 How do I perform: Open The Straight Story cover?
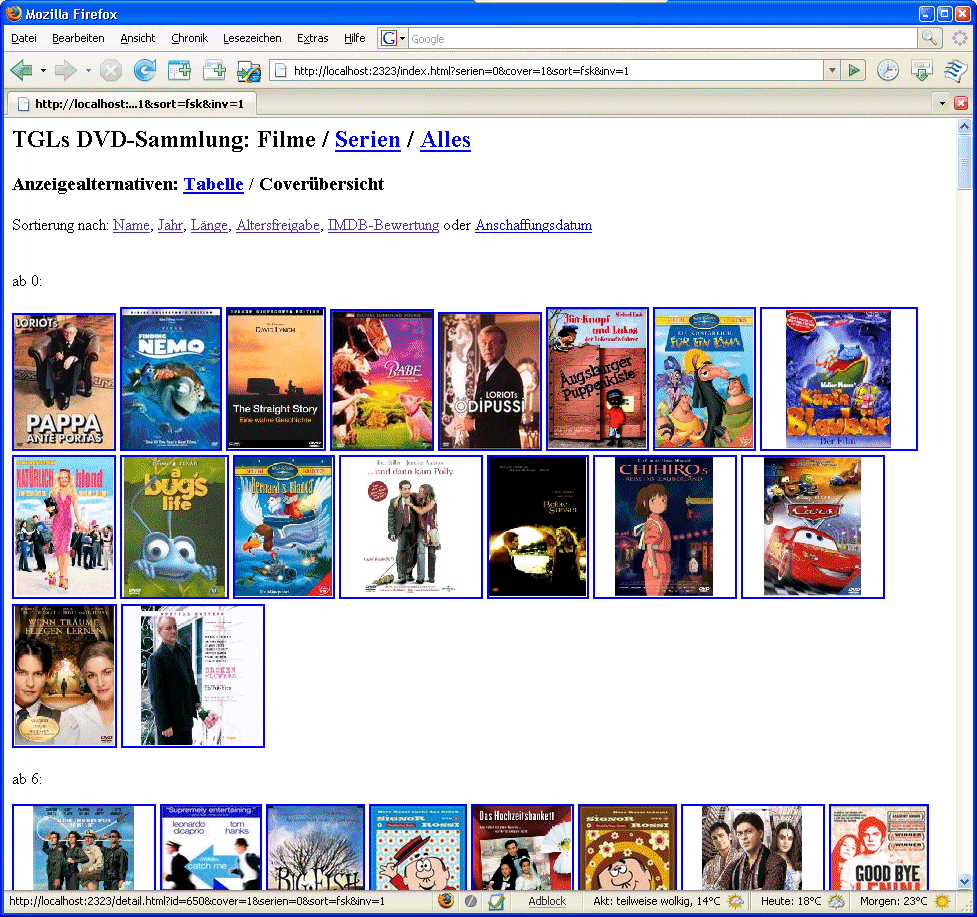point(276,379)
